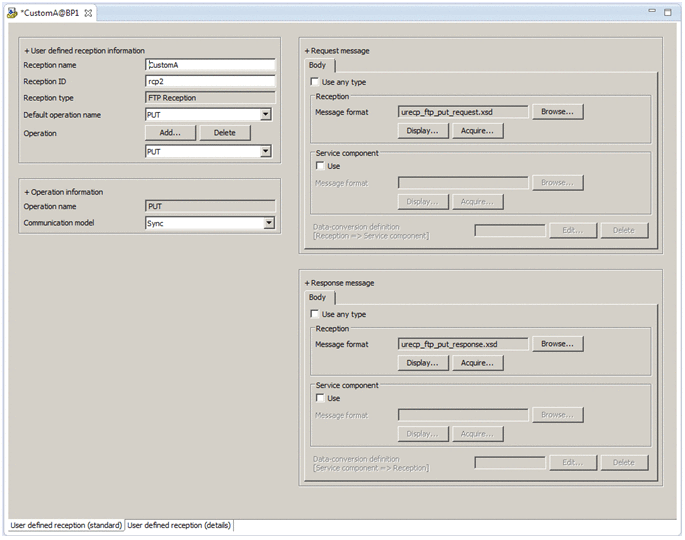Screen dimensions: 685x540
Task: Check 'Use' for Request service component
Action: click(321, 166)
